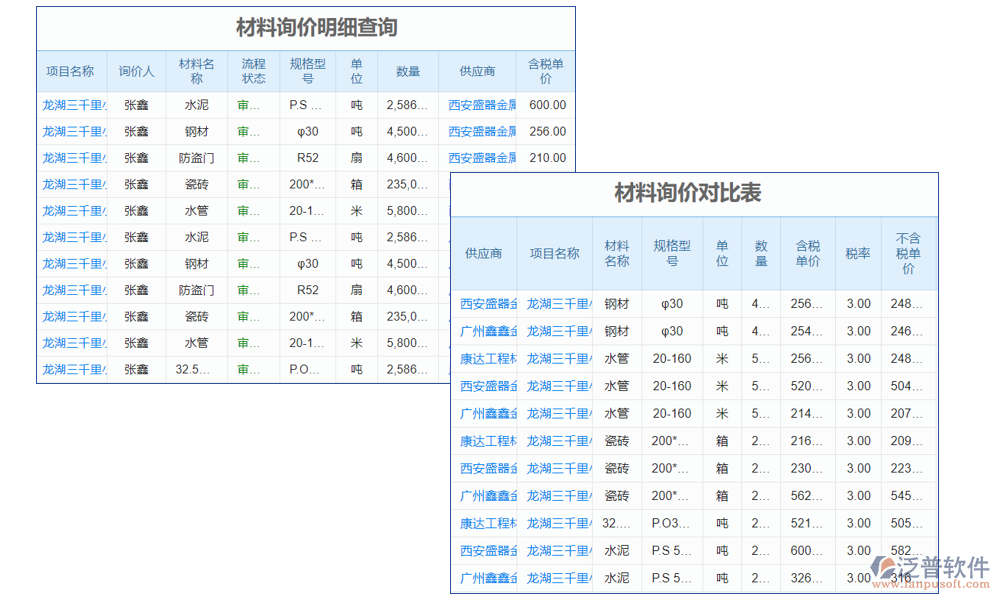Open project link in the first 明细查询 row
The width and height of the screenshot is (1000, 600).
(74, 104)
